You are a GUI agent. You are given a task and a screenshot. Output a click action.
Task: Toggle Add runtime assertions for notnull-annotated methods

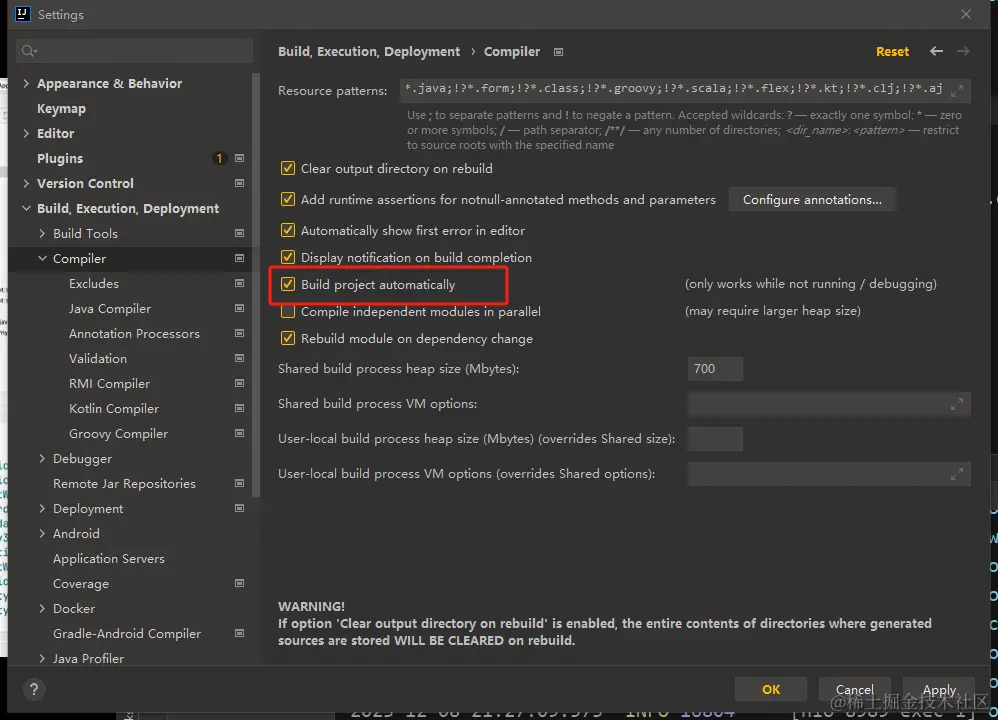tap(288, 199)
